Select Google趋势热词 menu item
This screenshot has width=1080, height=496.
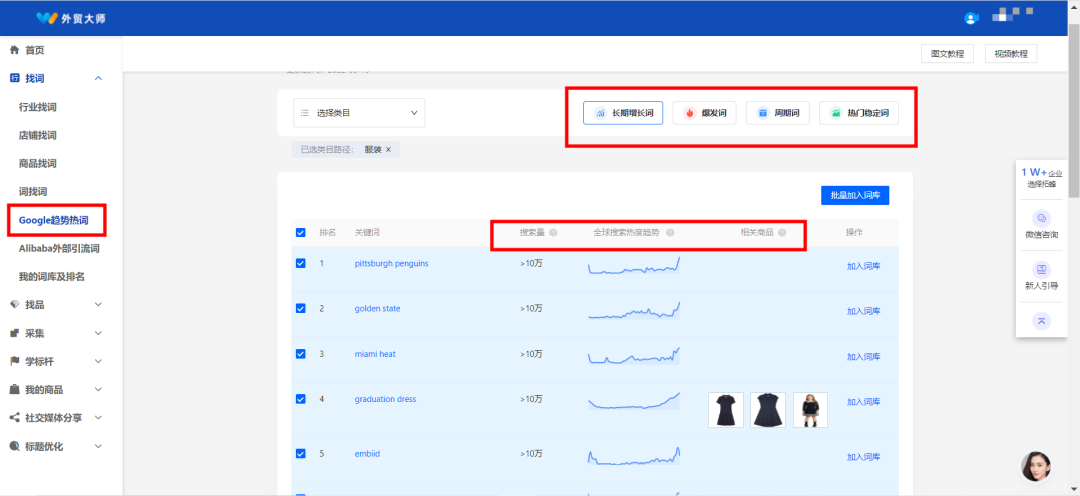coord(54,220)
